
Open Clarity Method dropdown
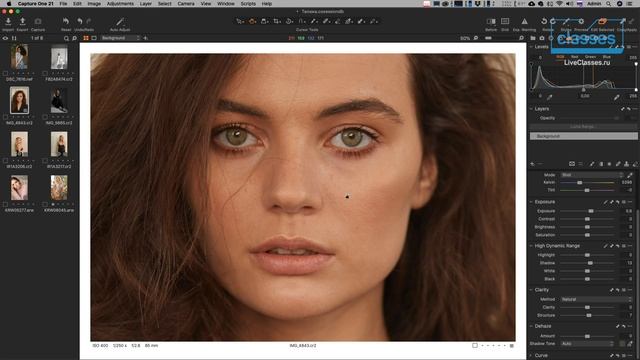(x=596, y=299)
